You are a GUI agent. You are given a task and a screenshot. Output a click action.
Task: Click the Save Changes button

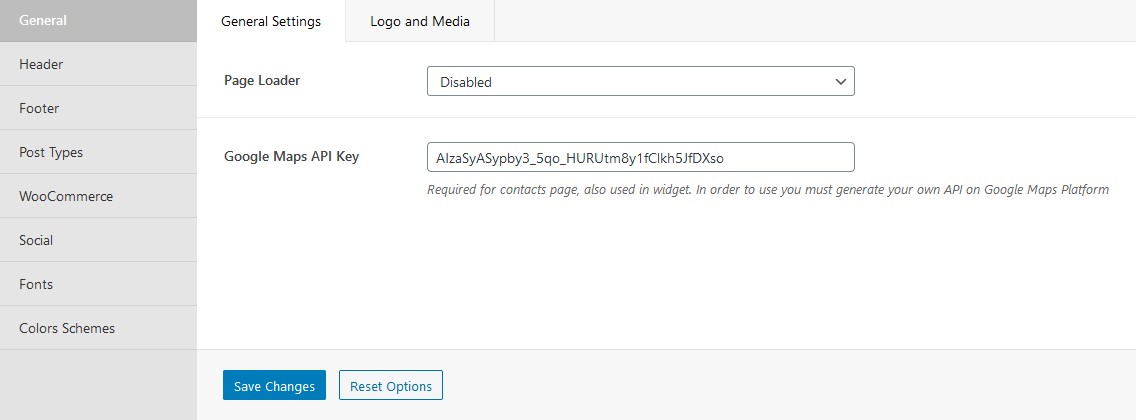tap(275, 385)
